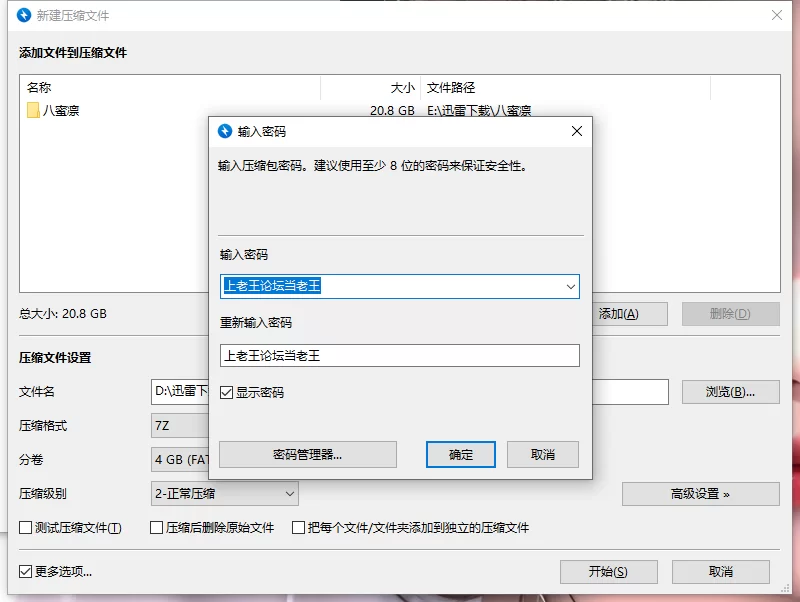Click the 重新输入密码 text field

(399, 356)
